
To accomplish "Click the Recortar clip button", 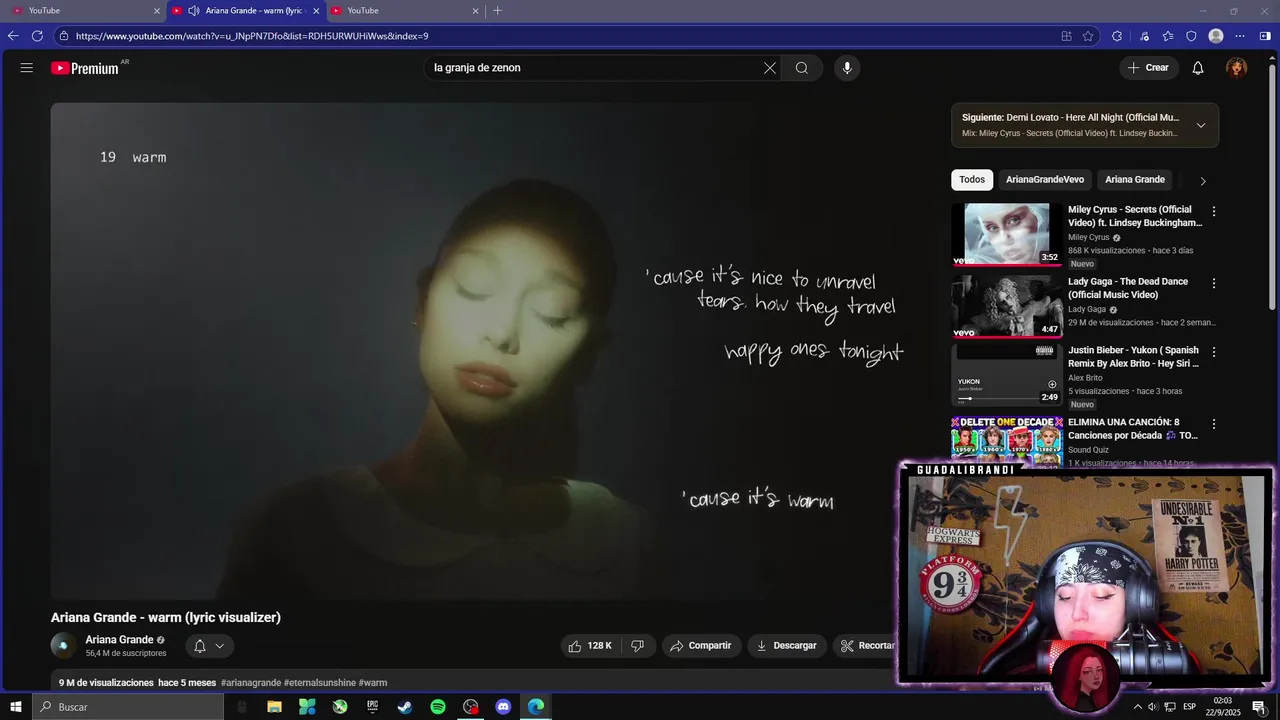I will point(866,646).
